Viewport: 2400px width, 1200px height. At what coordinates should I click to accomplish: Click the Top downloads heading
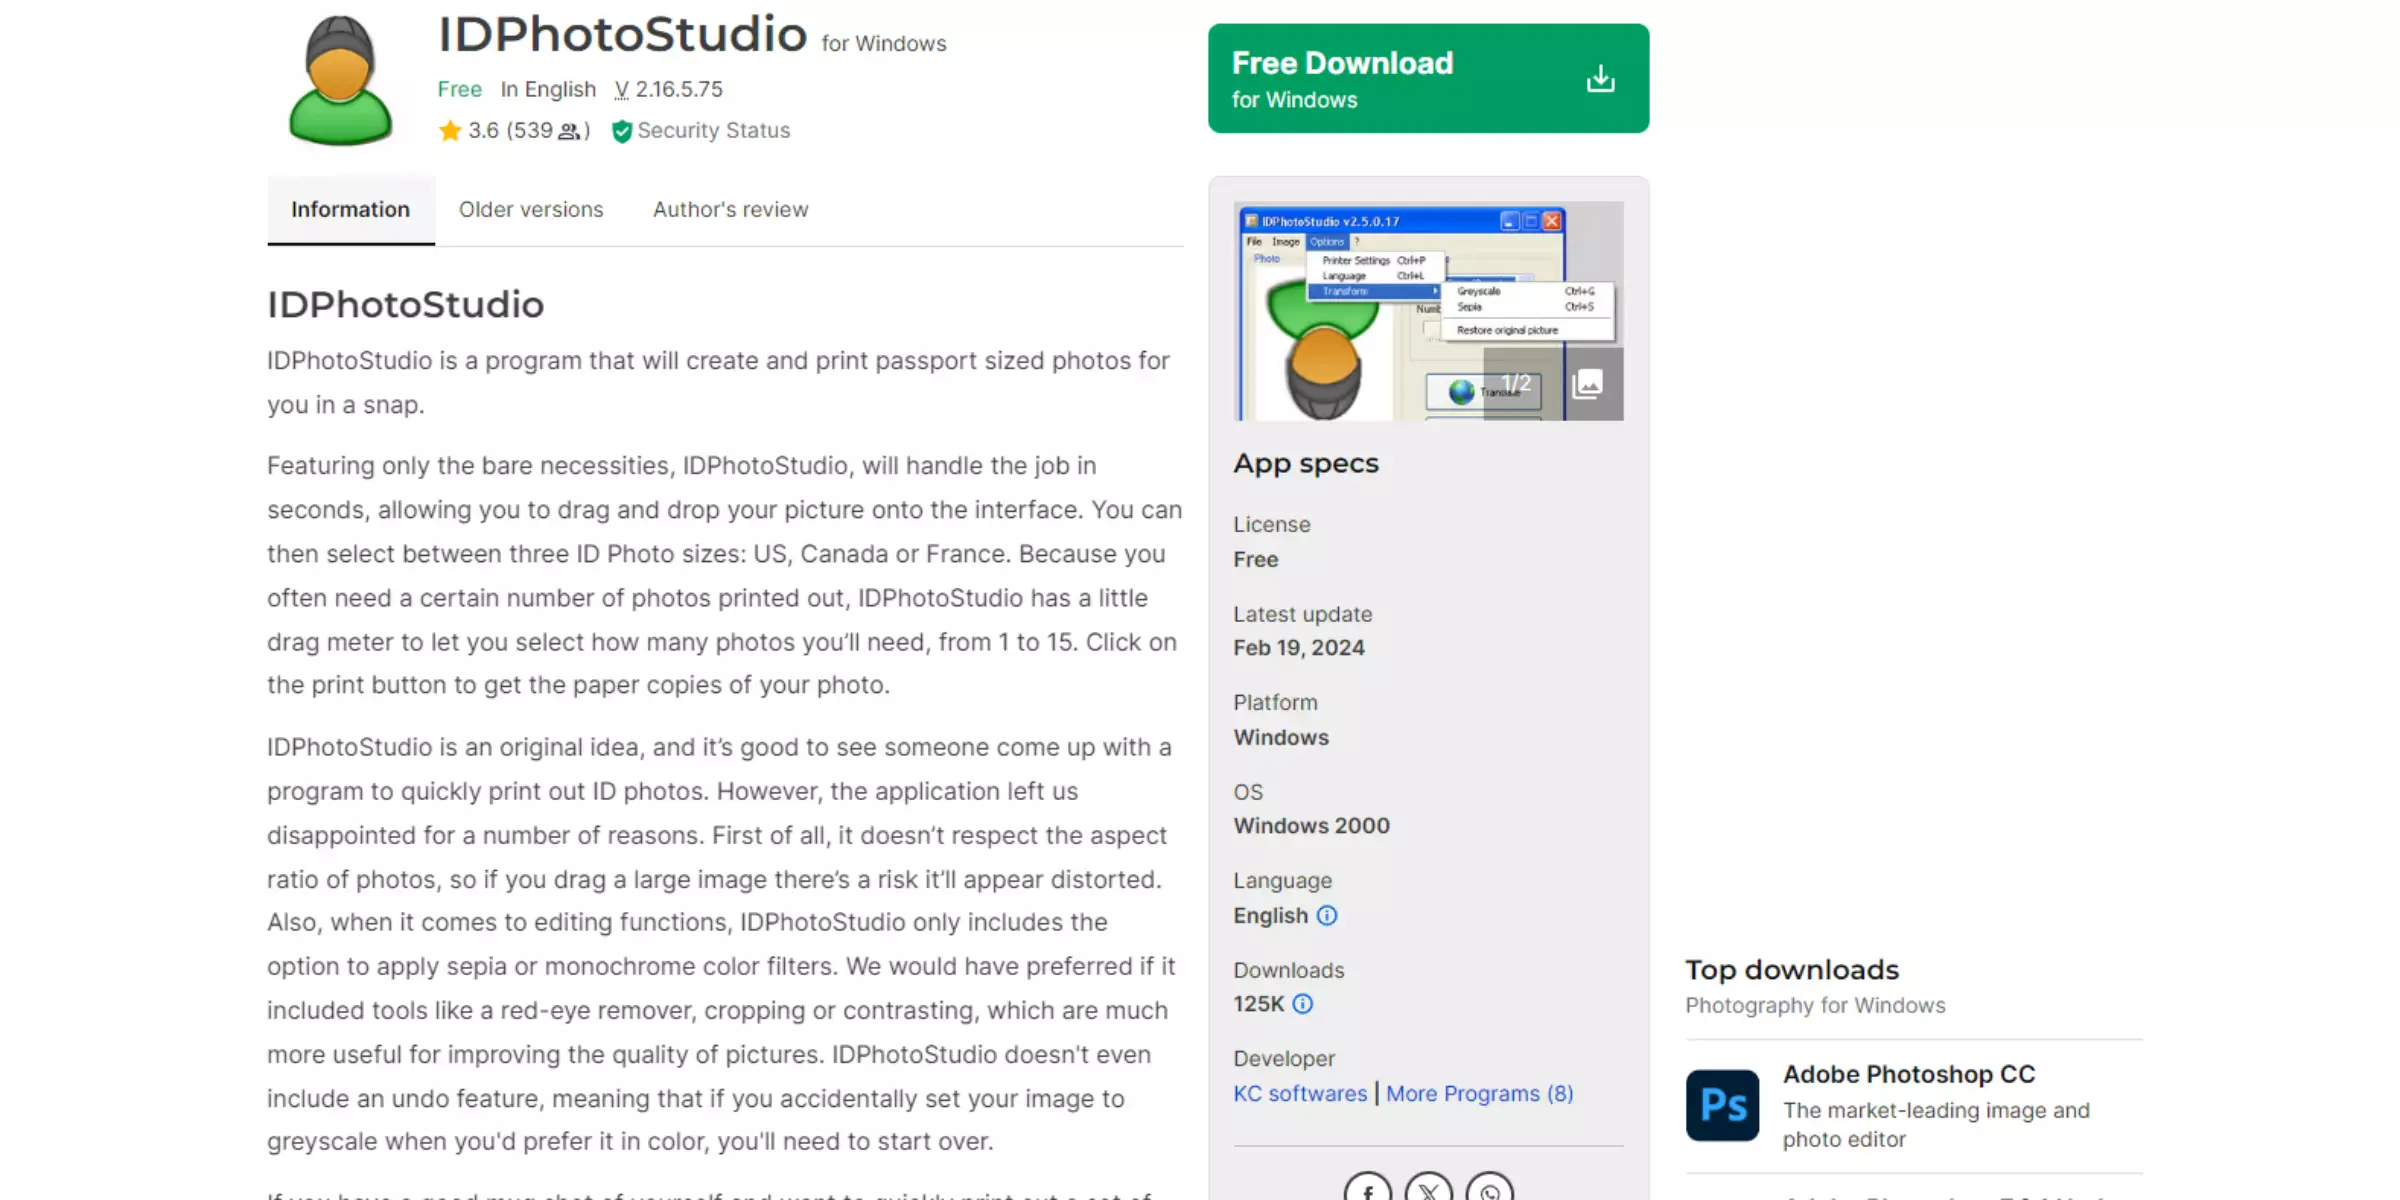1791,970
